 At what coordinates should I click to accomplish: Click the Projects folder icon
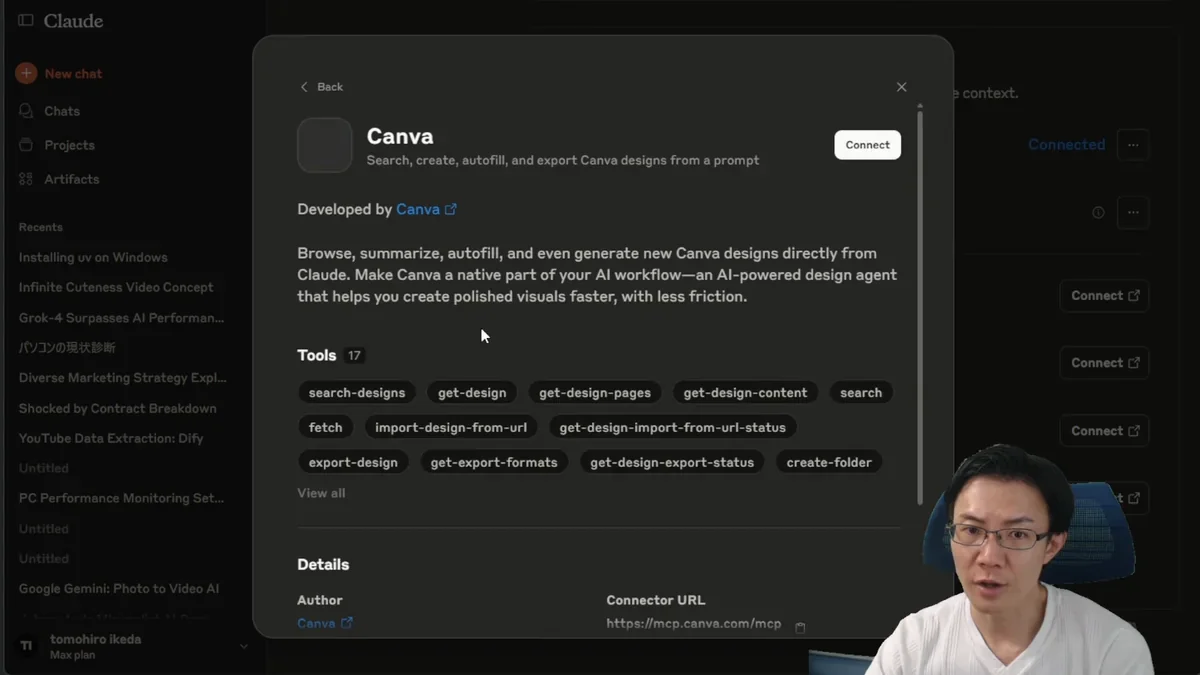(x=26, y=145)
